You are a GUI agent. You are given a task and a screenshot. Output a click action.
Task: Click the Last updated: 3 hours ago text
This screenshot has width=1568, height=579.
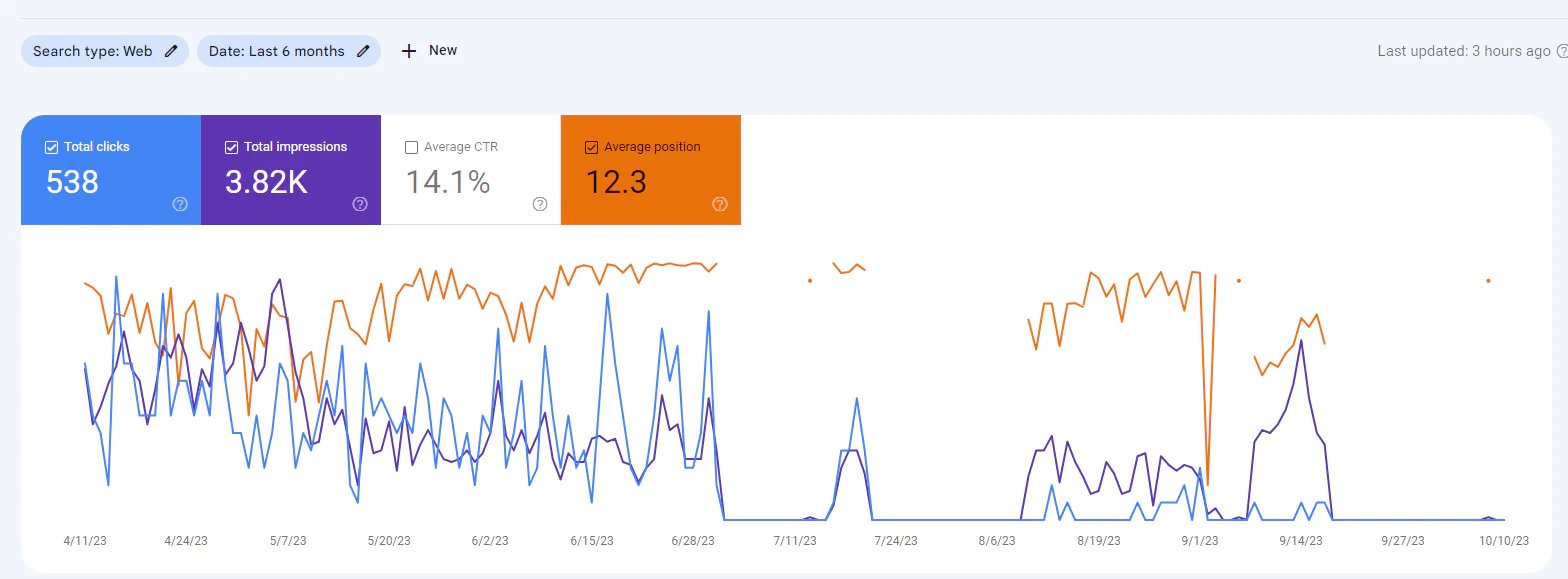1464,51
